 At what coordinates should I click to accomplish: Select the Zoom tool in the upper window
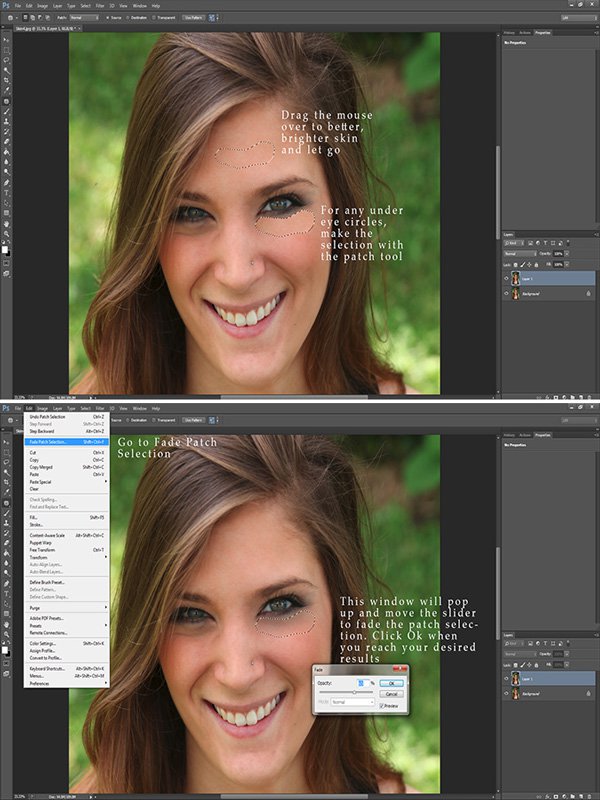pyautogui.click(x=6, y=235)
